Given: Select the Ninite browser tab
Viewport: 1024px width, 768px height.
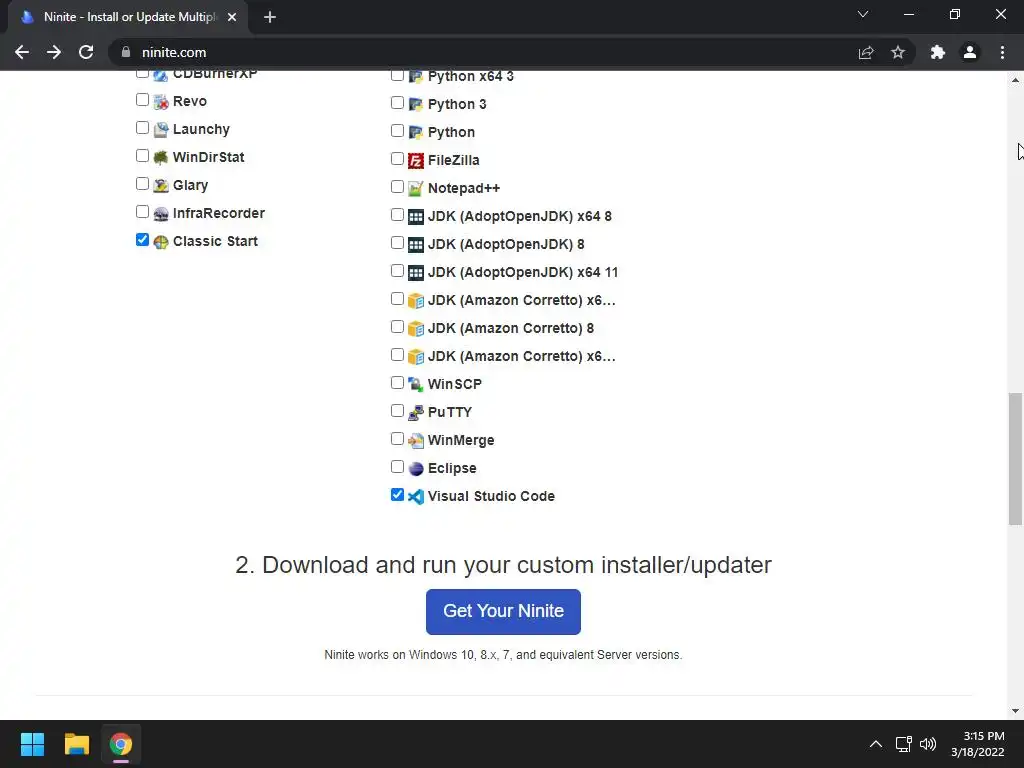Looking at the screenshot, I should pos(128,17).
